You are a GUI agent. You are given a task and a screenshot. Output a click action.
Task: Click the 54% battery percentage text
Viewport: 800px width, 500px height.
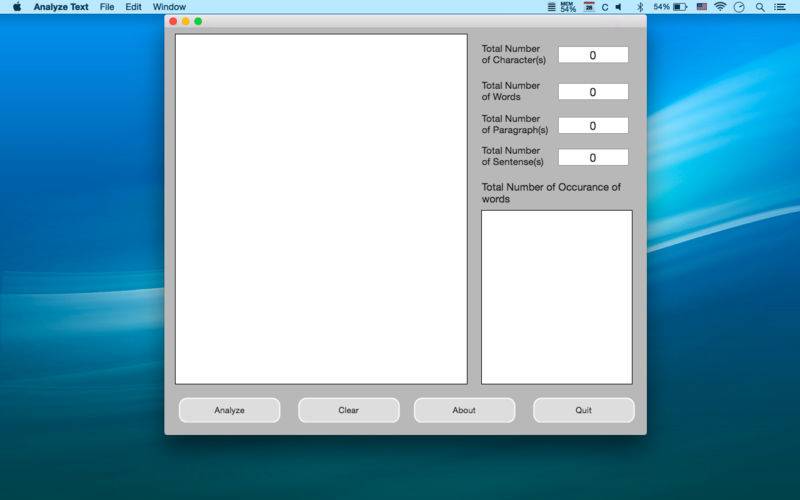(x=661, y=7)
